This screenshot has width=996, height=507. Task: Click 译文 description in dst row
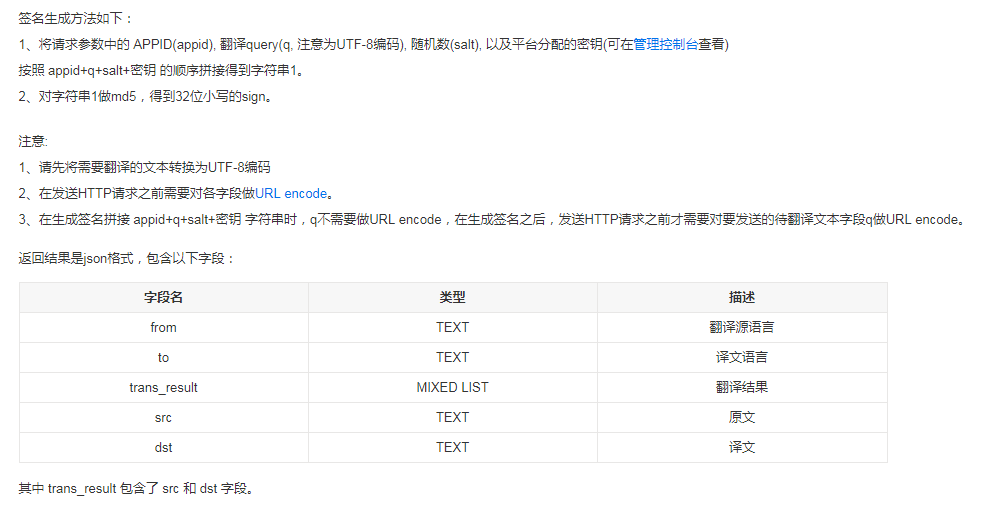(x=742, y=447)
